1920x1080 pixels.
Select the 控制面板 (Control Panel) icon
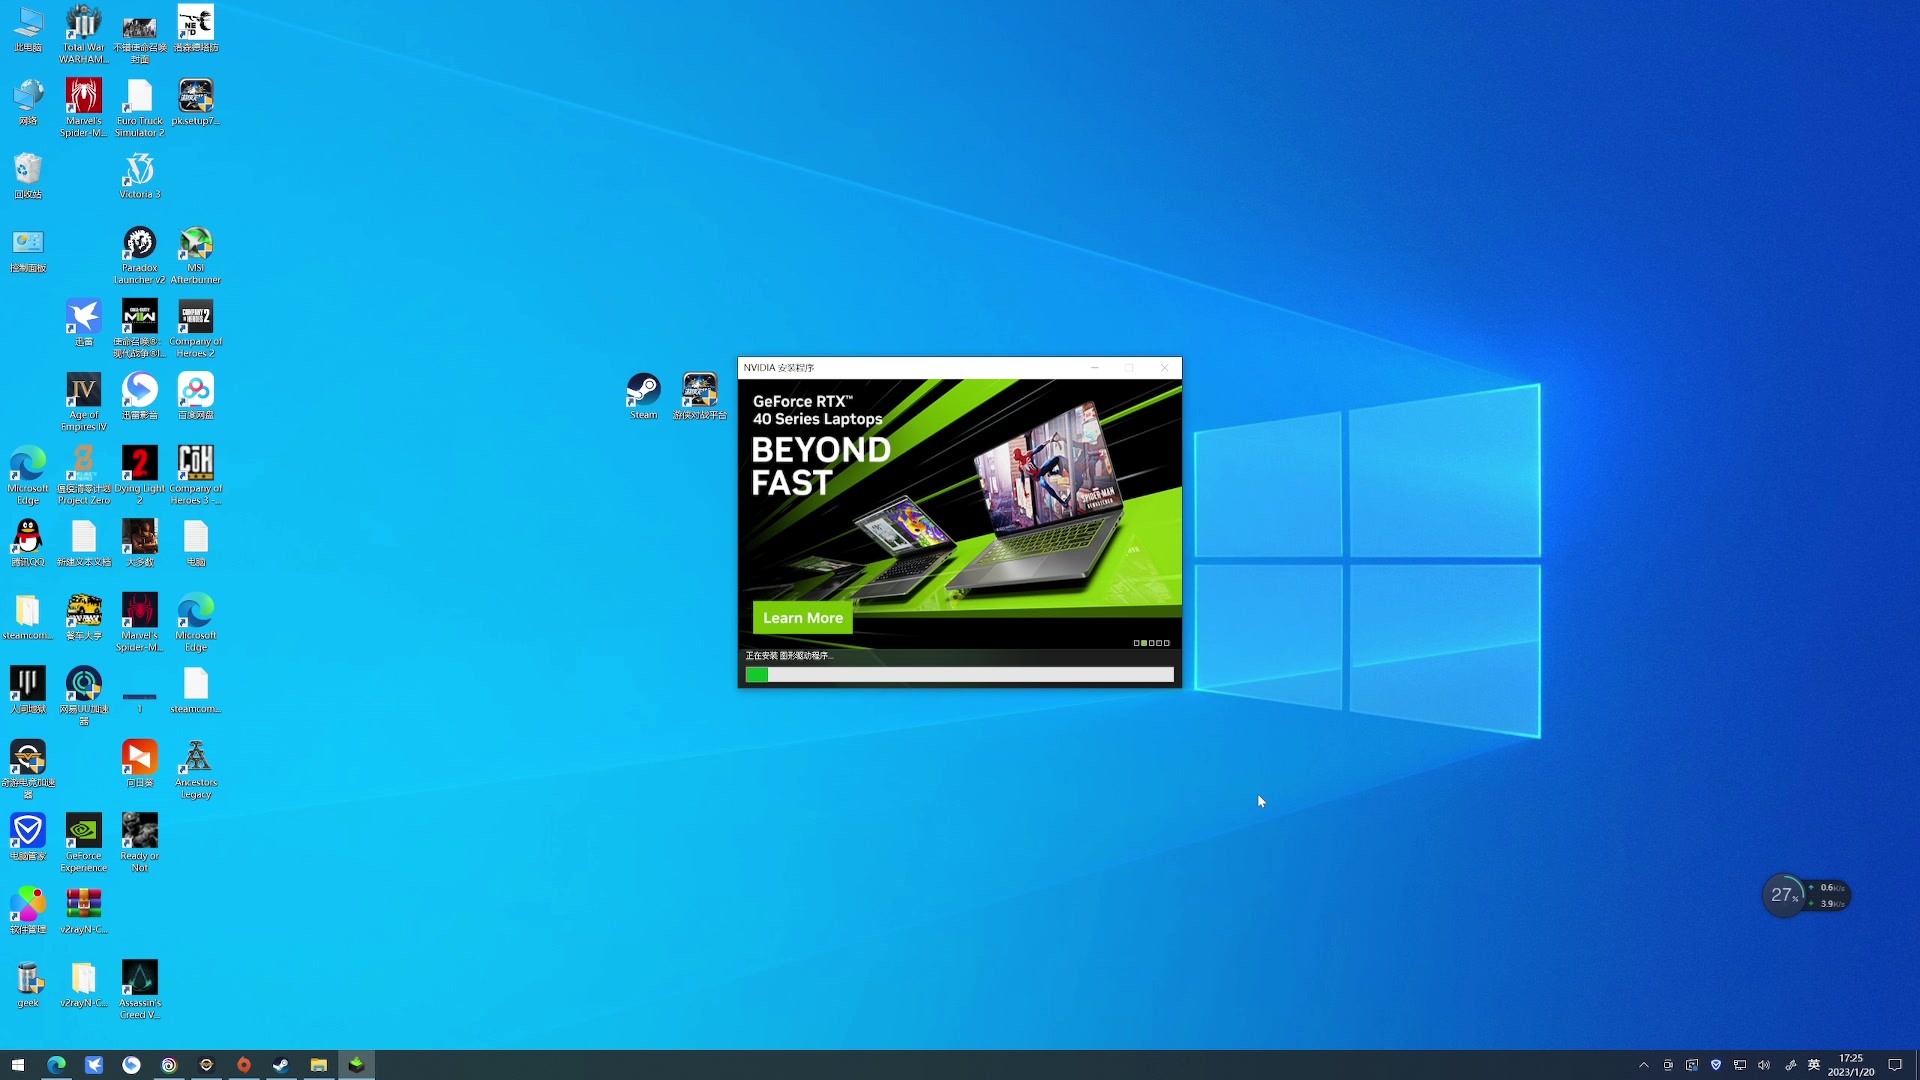28,250
